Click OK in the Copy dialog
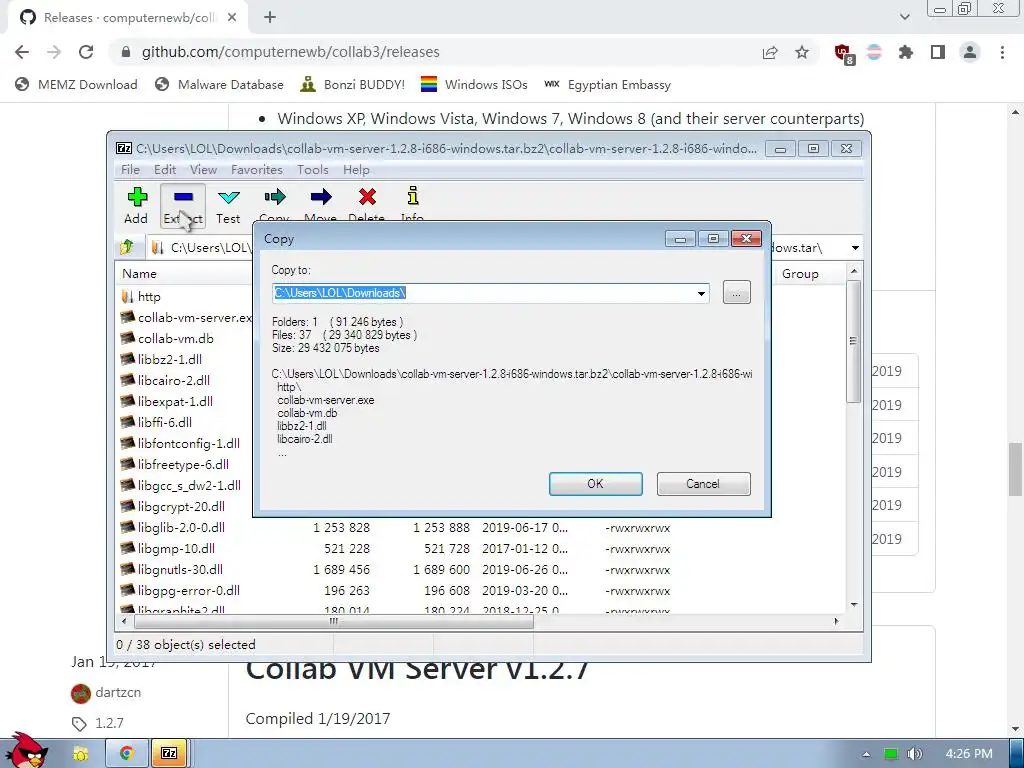Screen dimensions: 1024x768 pyautogui.click(x=596, y=484)
